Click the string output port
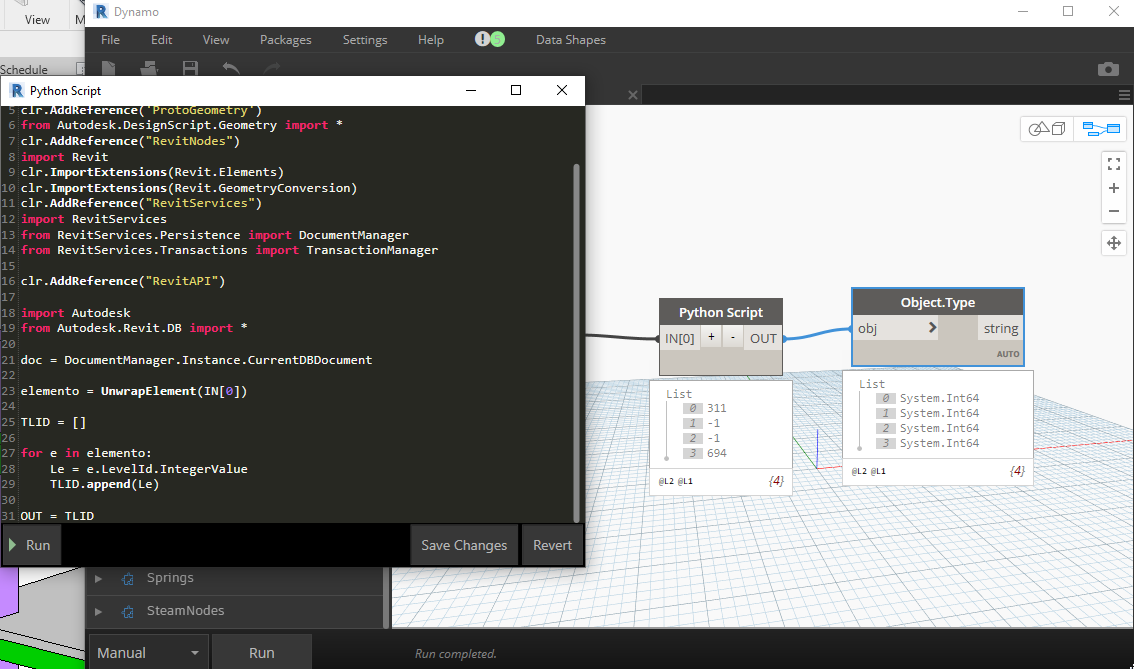The image size is (1134, 669). [x=1000, y=328]
